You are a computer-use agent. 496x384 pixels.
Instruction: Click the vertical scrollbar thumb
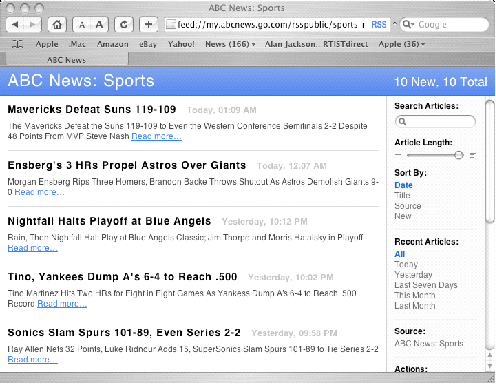(490, 162)
